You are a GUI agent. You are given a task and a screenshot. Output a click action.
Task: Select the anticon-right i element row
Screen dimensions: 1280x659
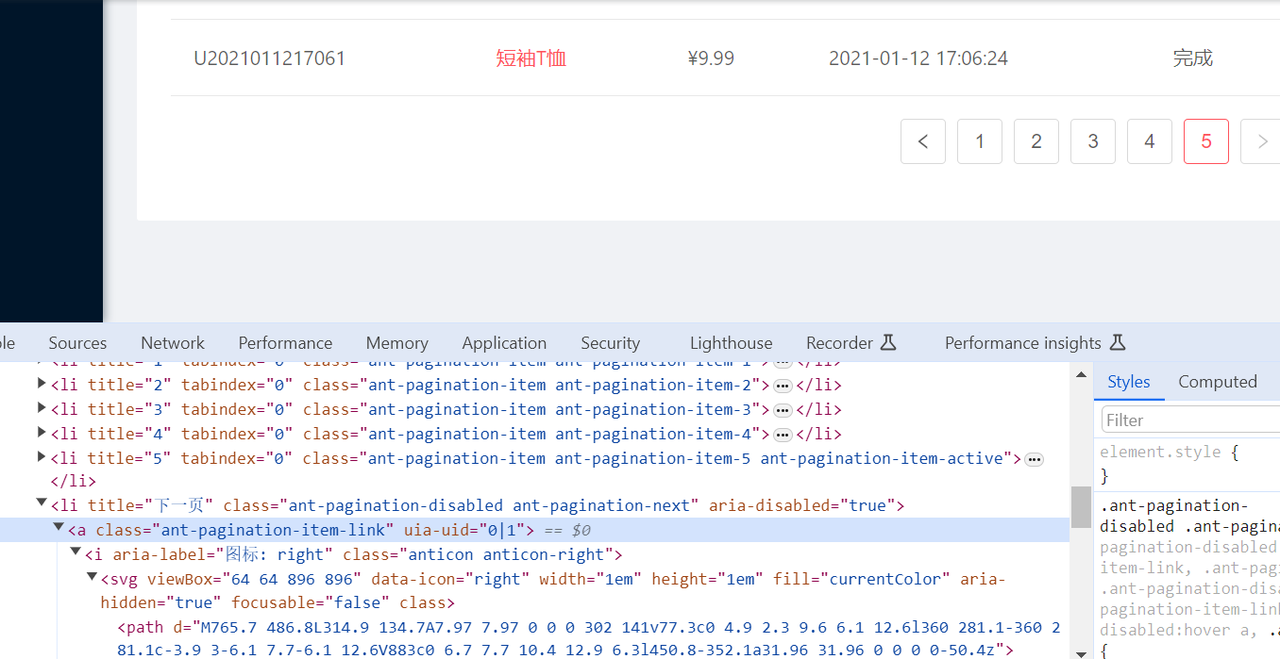pos(535,555)
